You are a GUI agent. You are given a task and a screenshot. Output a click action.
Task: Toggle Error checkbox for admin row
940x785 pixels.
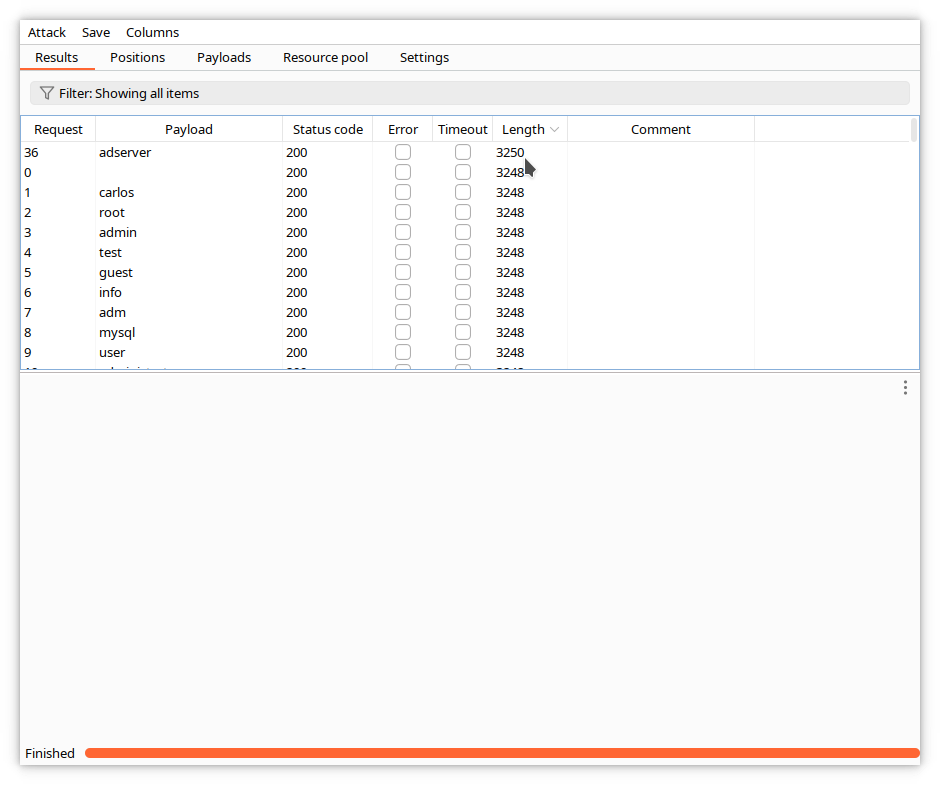click(x=403, y=232)
